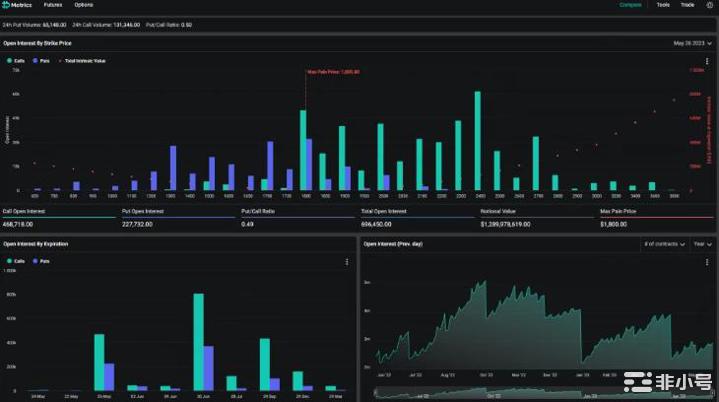Click the Tools button
Image resolution: width=719 pixels, height=402 pixels.
[663, 5]
